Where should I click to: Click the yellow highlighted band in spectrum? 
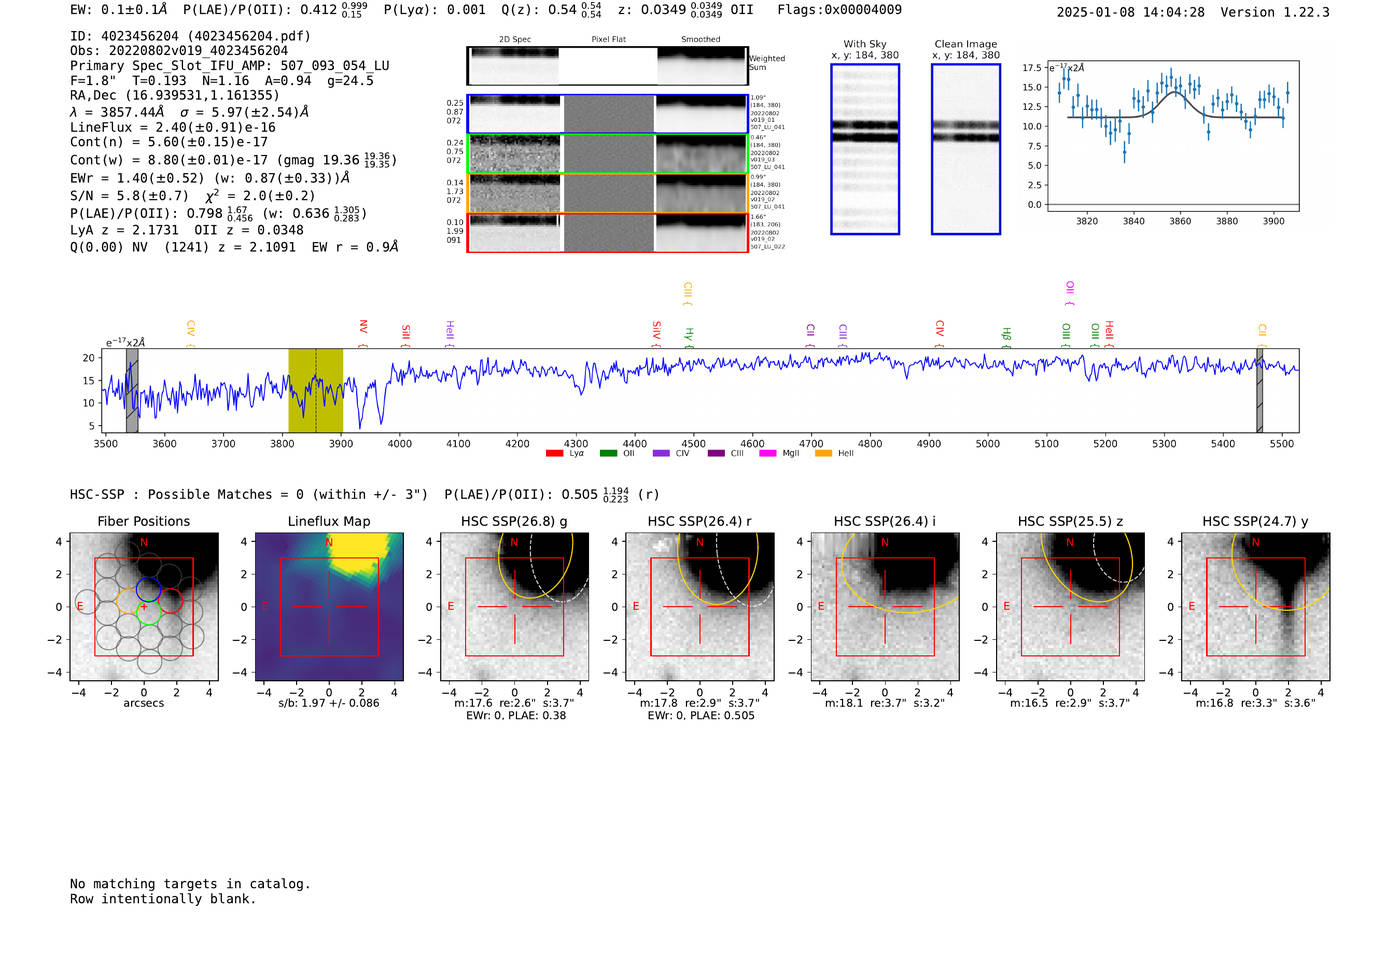click(315, 391)
